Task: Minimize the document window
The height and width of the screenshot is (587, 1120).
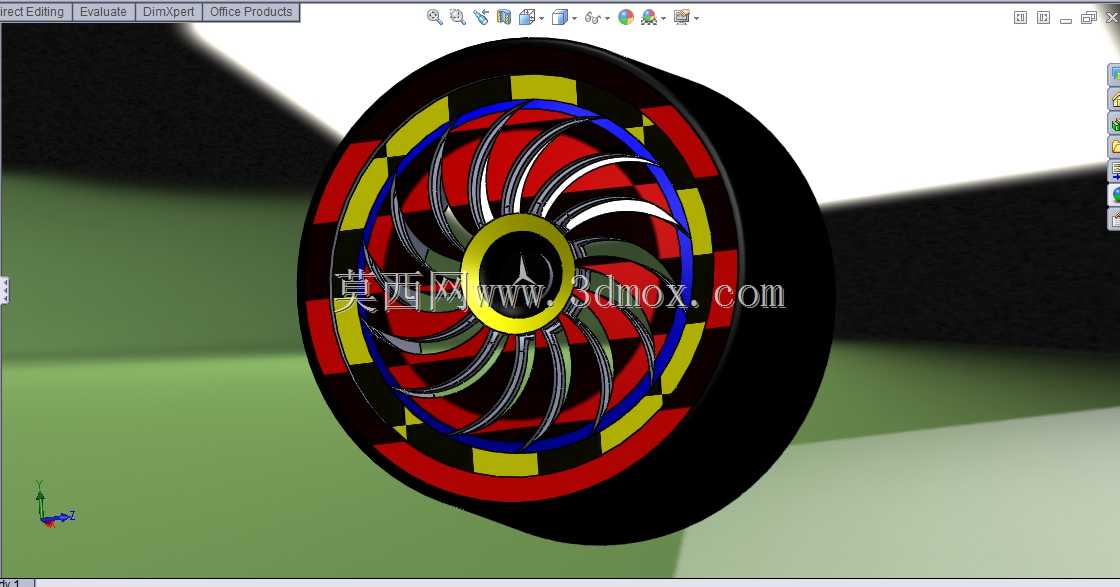Action: (1066, 19)
